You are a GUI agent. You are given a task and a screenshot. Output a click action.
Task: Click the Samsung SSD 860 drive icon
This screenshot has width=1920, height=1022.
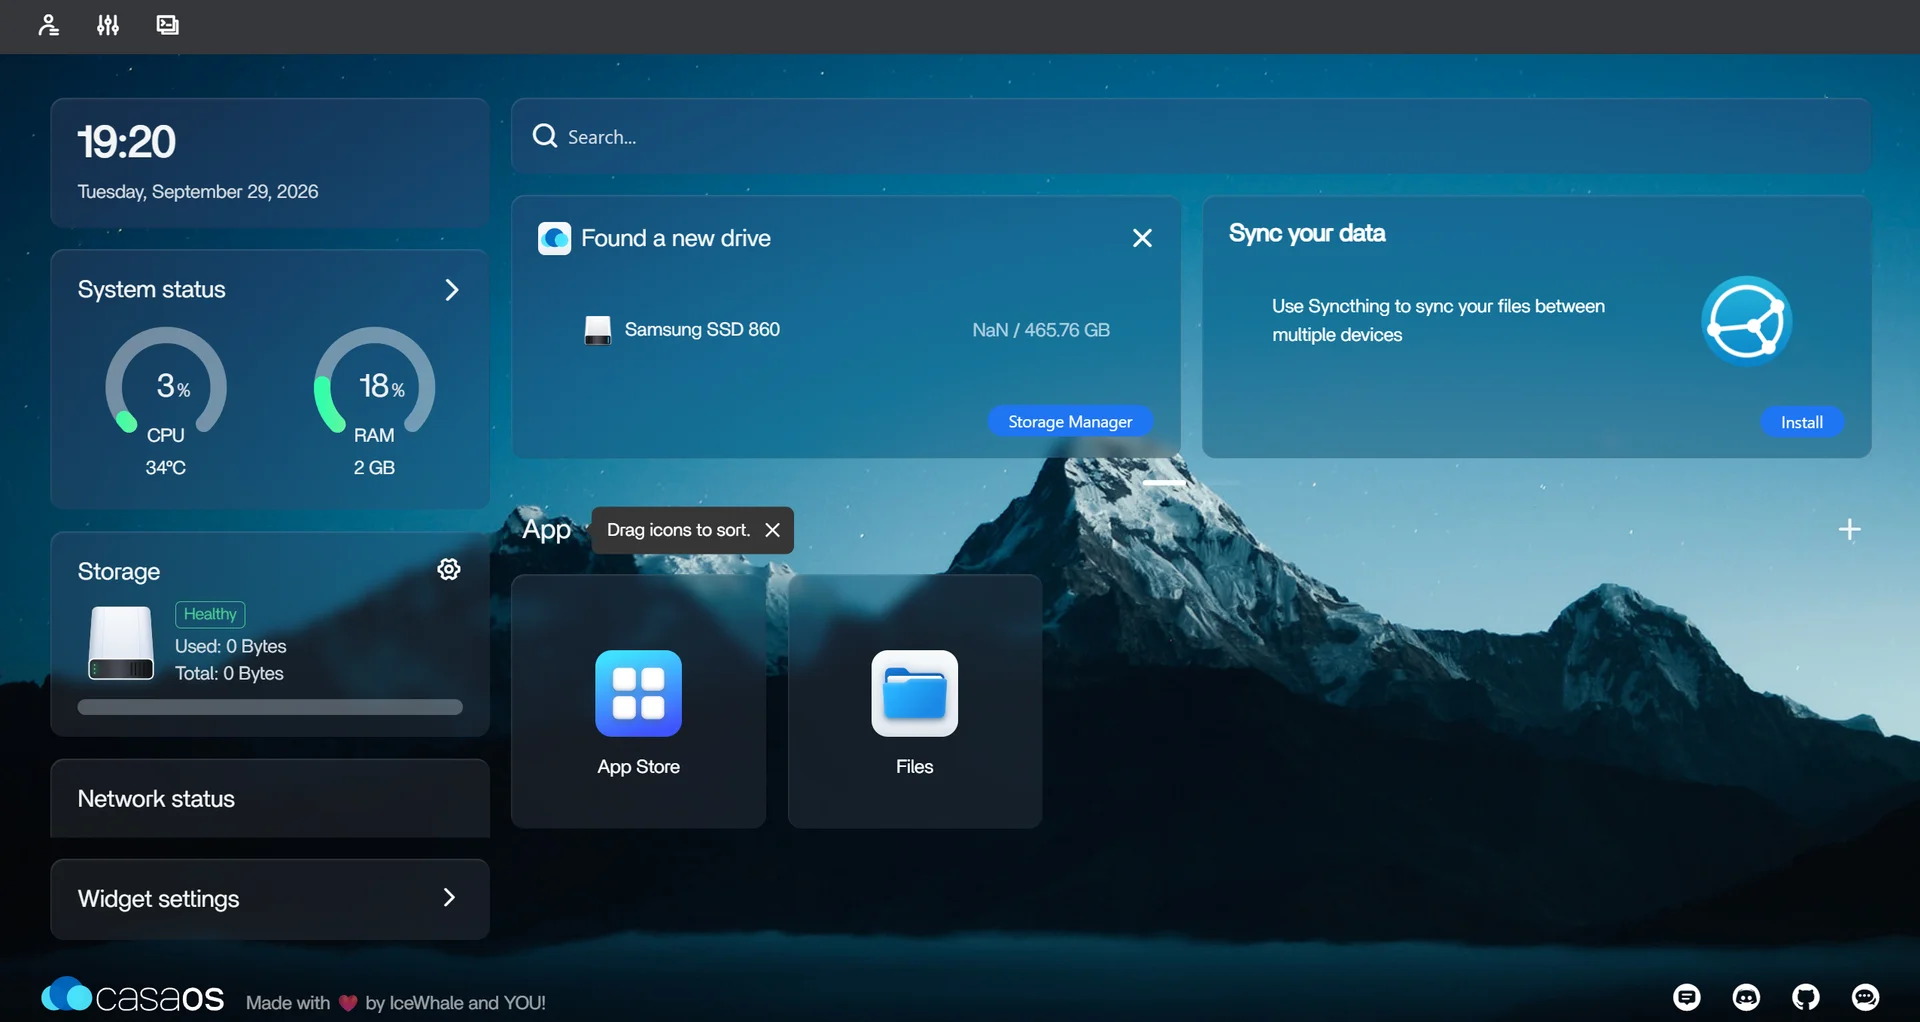coord(597,330)
